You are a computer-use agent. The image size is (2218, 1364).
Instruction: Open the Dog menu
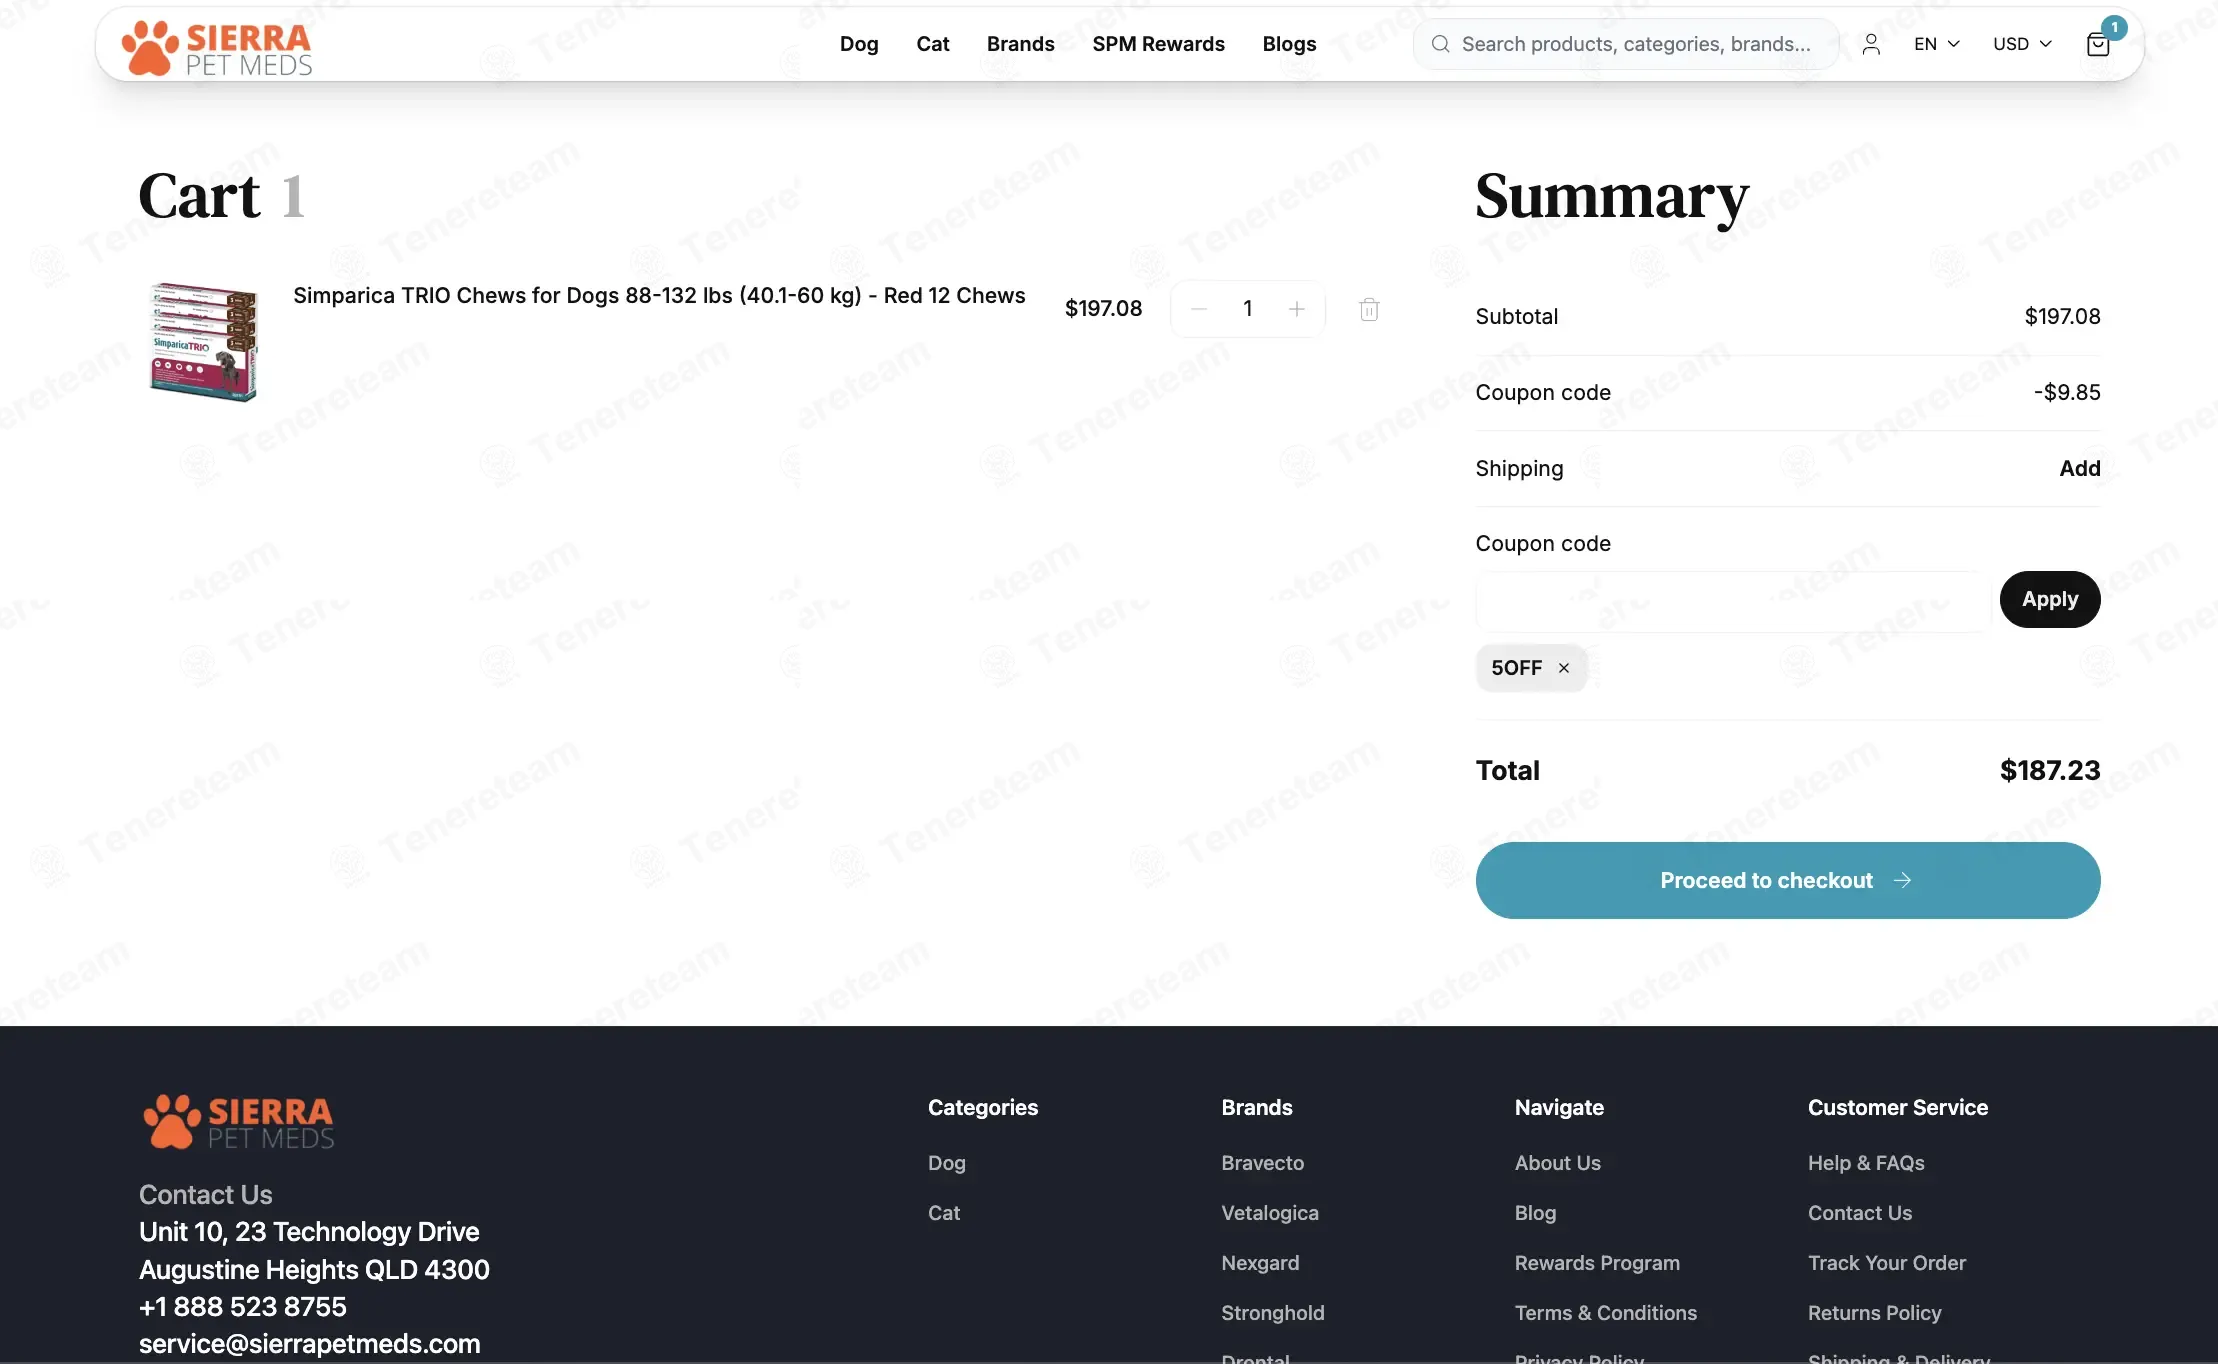859,44
